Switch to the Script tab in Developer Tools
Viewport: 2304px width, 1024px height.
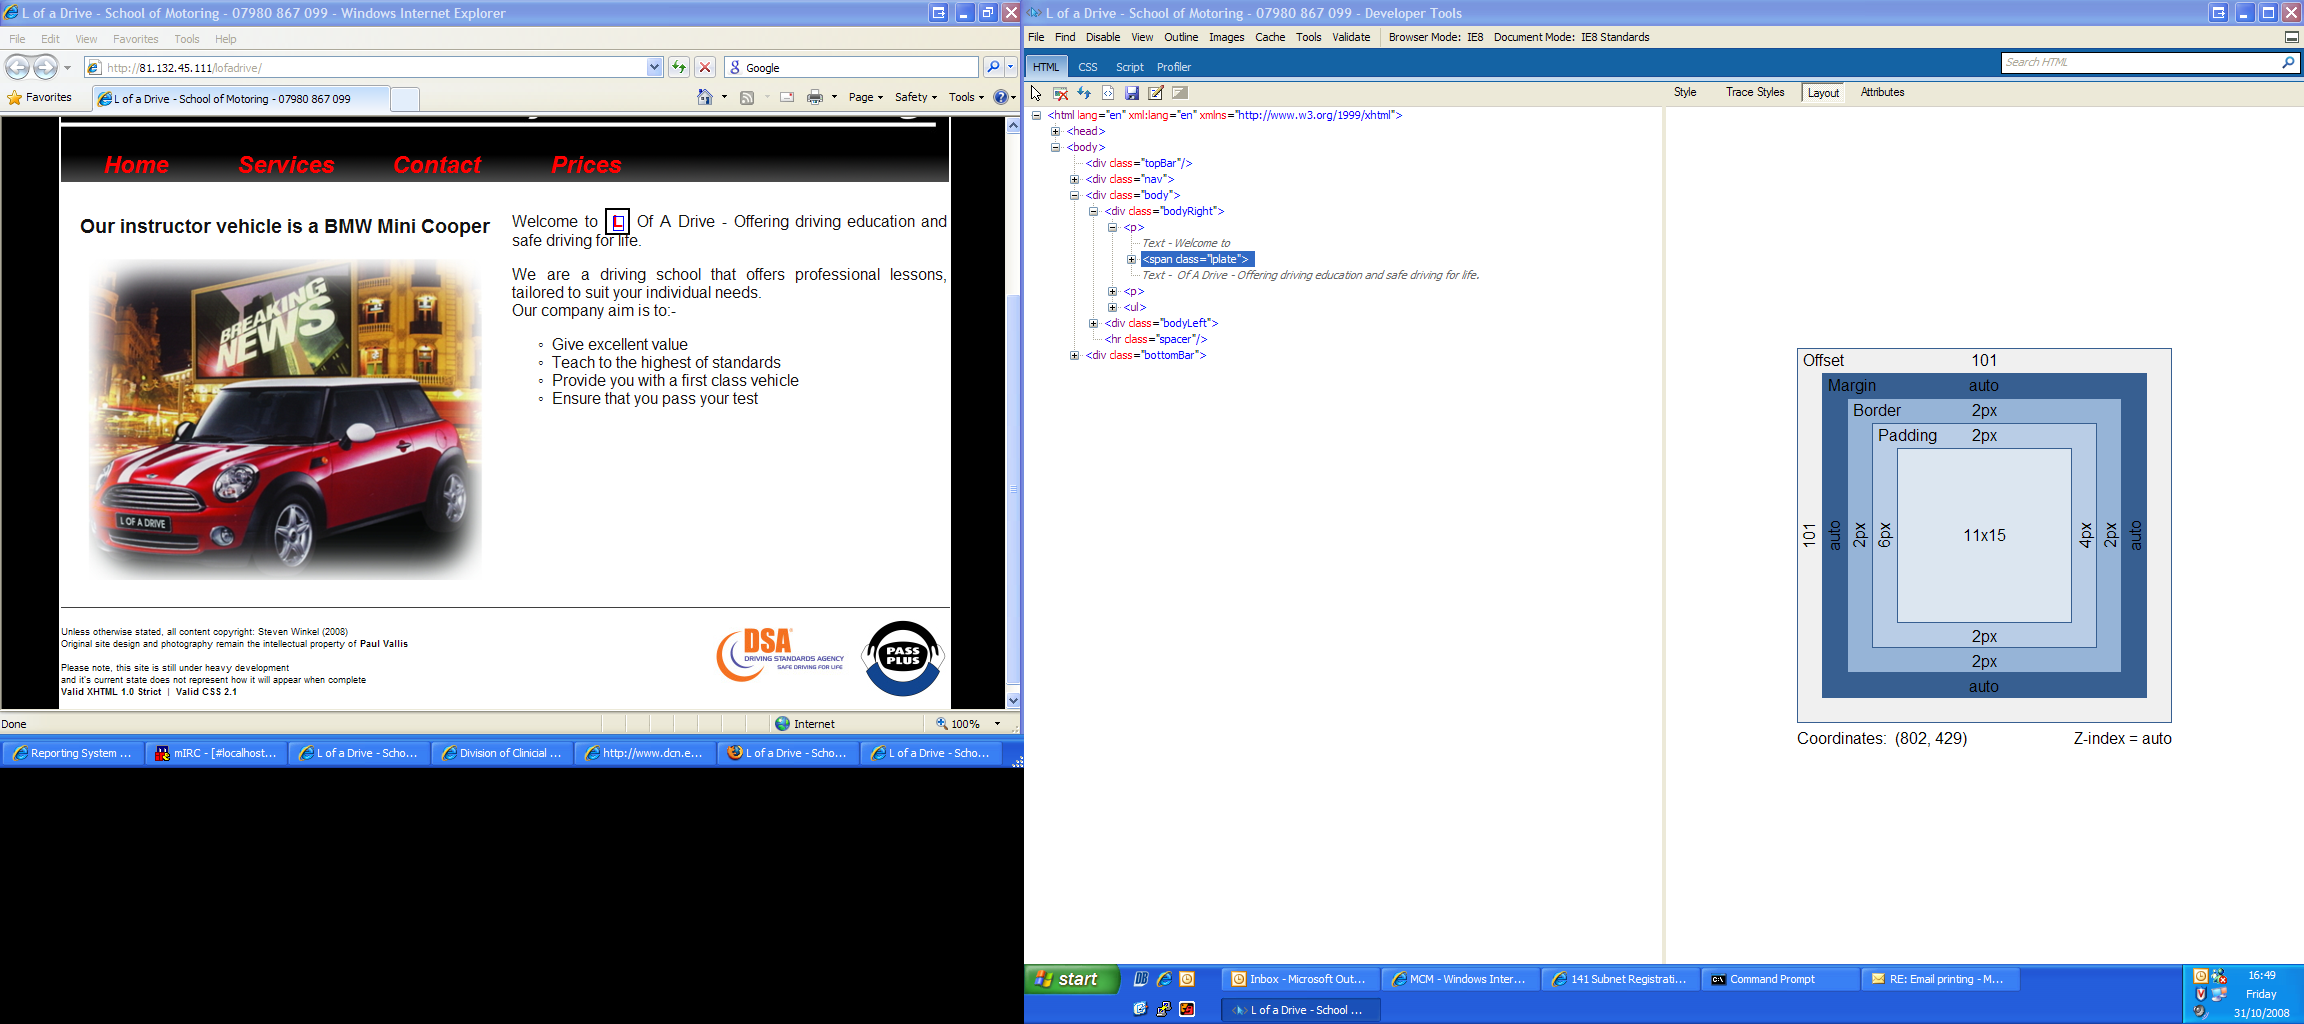click(1130, 67)
